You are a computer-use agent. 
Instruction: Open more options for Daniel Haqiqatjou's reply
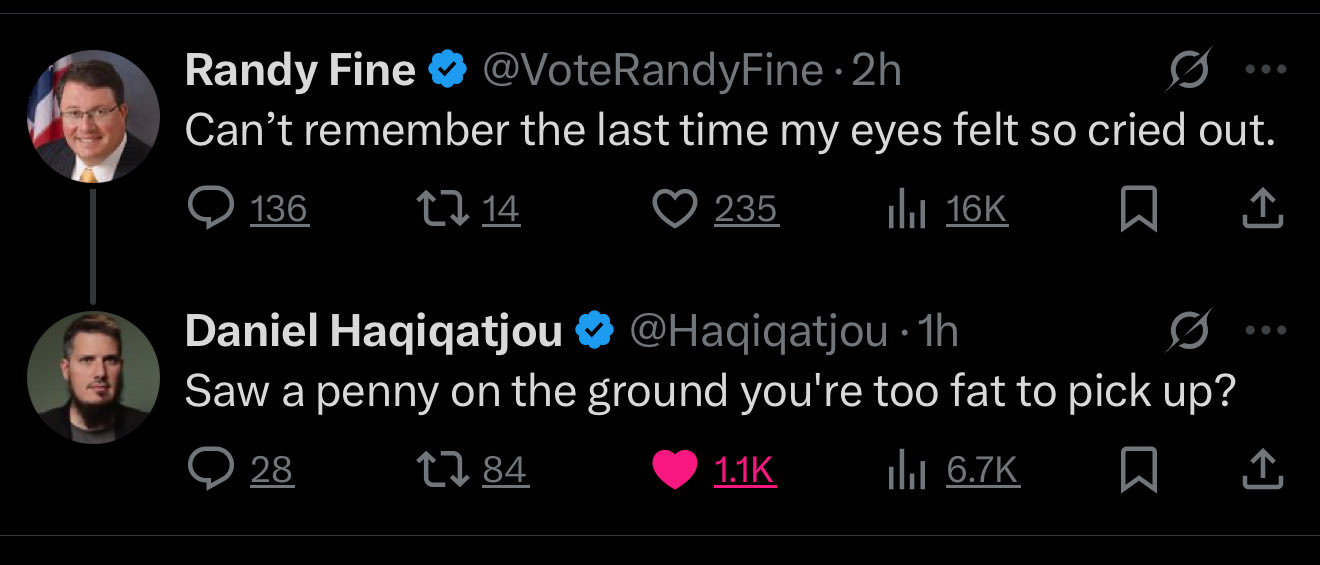(1263, 331)
